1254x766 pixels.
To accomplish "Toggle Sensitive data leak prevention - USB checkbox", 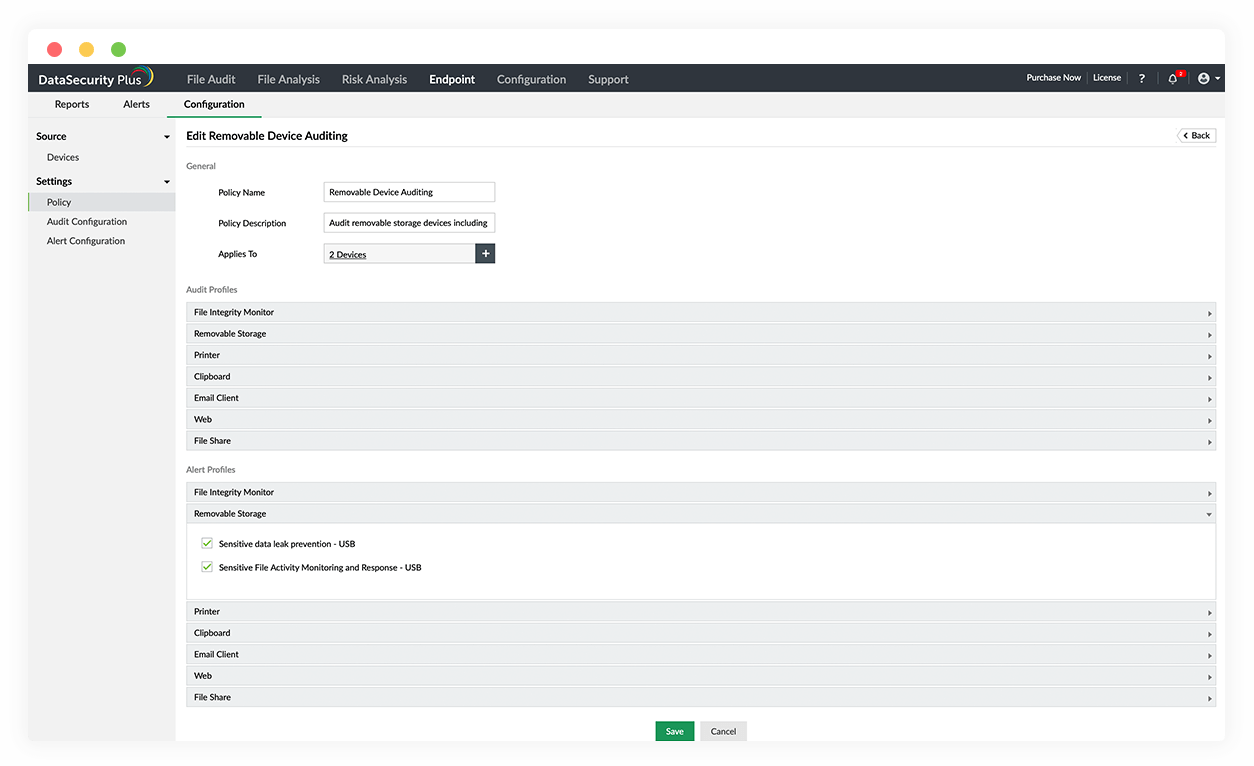I will click(x=207, y=543).
